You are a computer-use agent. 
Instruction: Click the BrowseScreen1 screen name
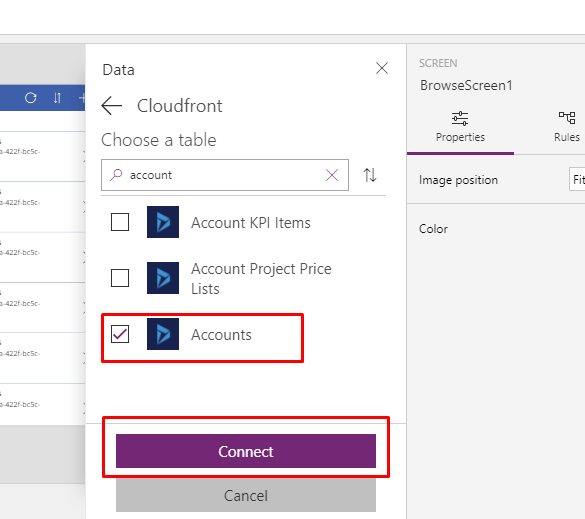[x=466, y=85]
